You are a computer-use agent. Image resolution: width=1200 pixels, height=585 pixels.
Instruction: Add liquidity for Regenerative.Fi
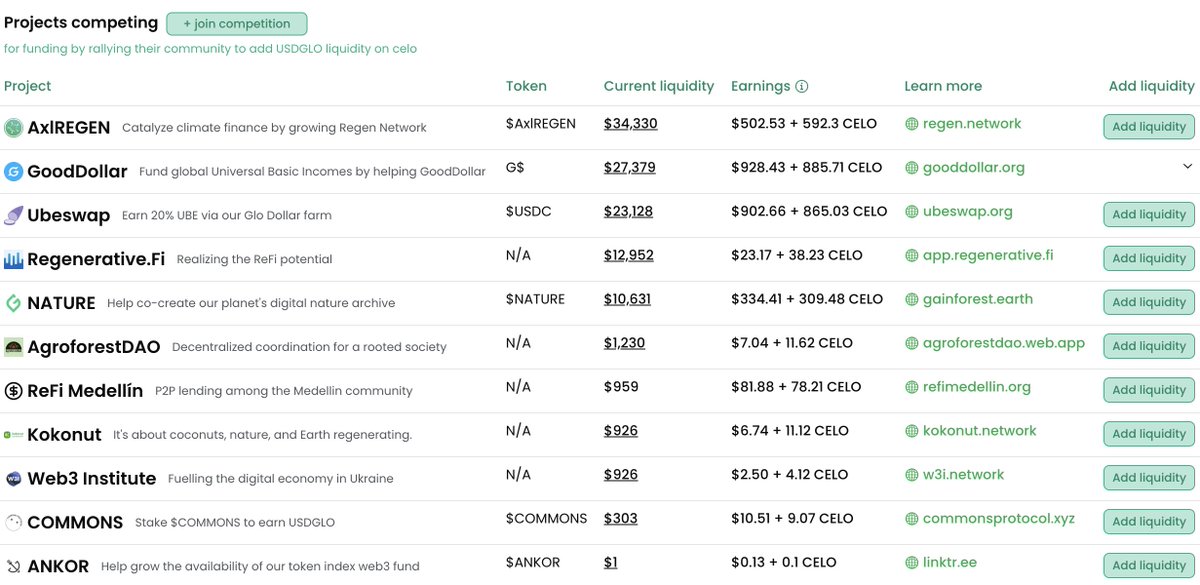pyautogui.click(x=1149, y=258)
